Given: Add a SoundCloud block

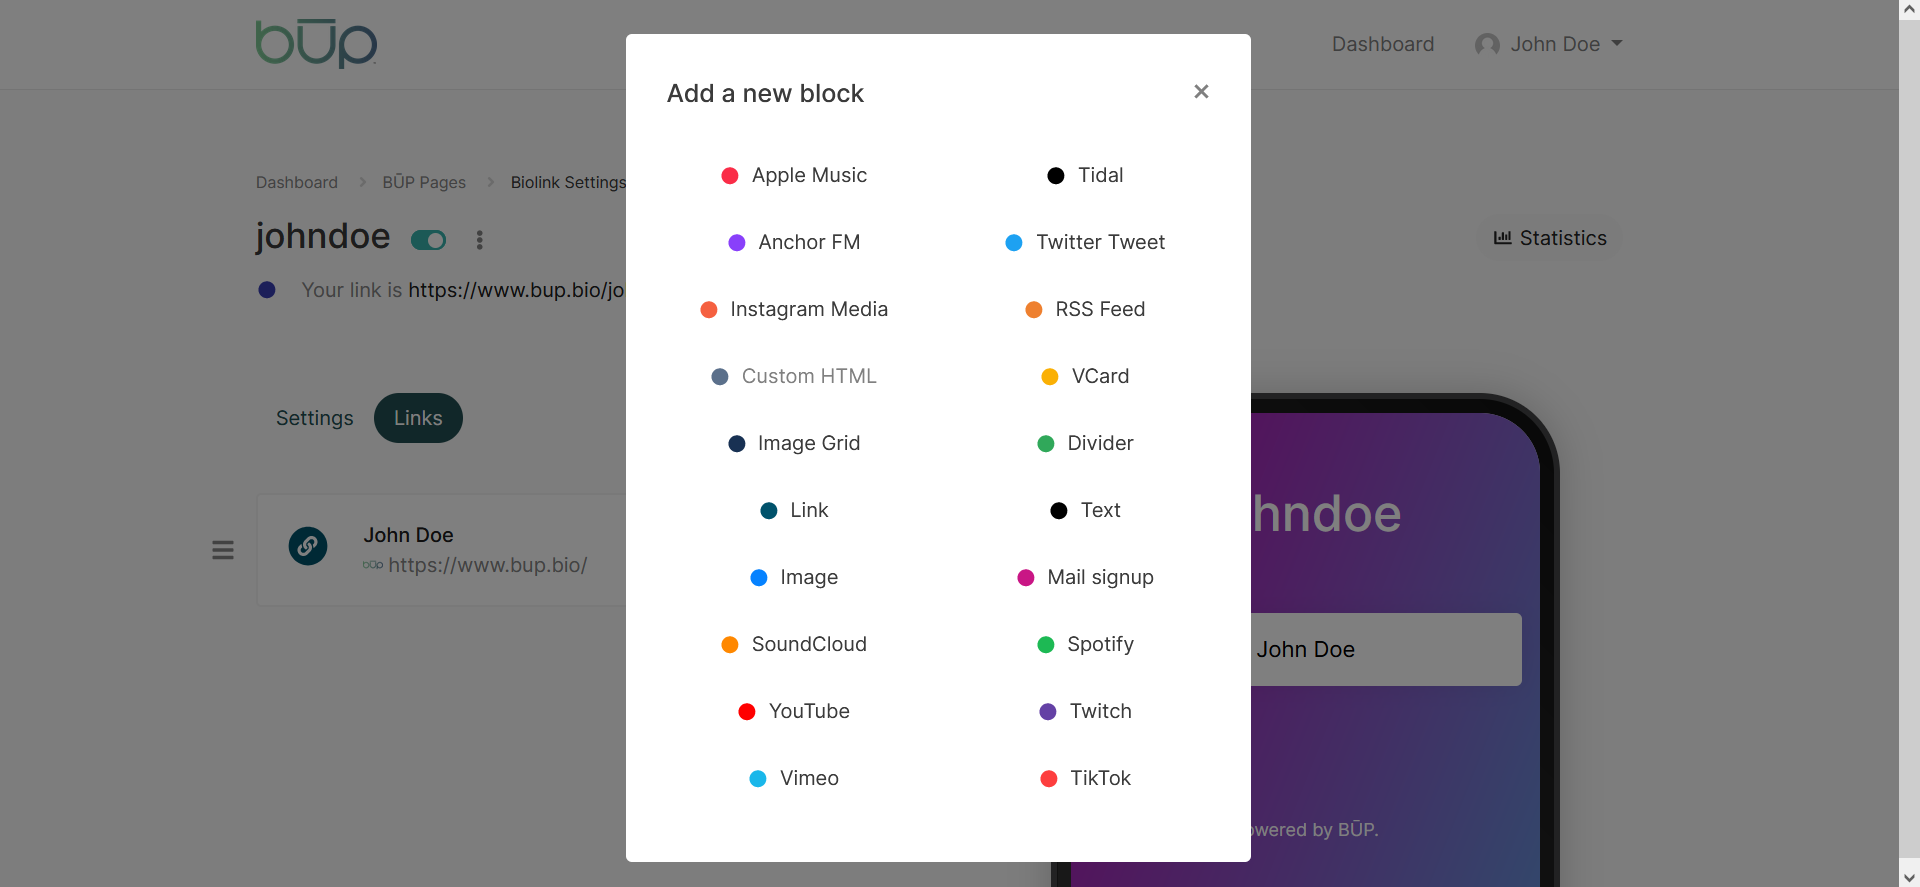Looking at the screenshot, I should [794, 644].
